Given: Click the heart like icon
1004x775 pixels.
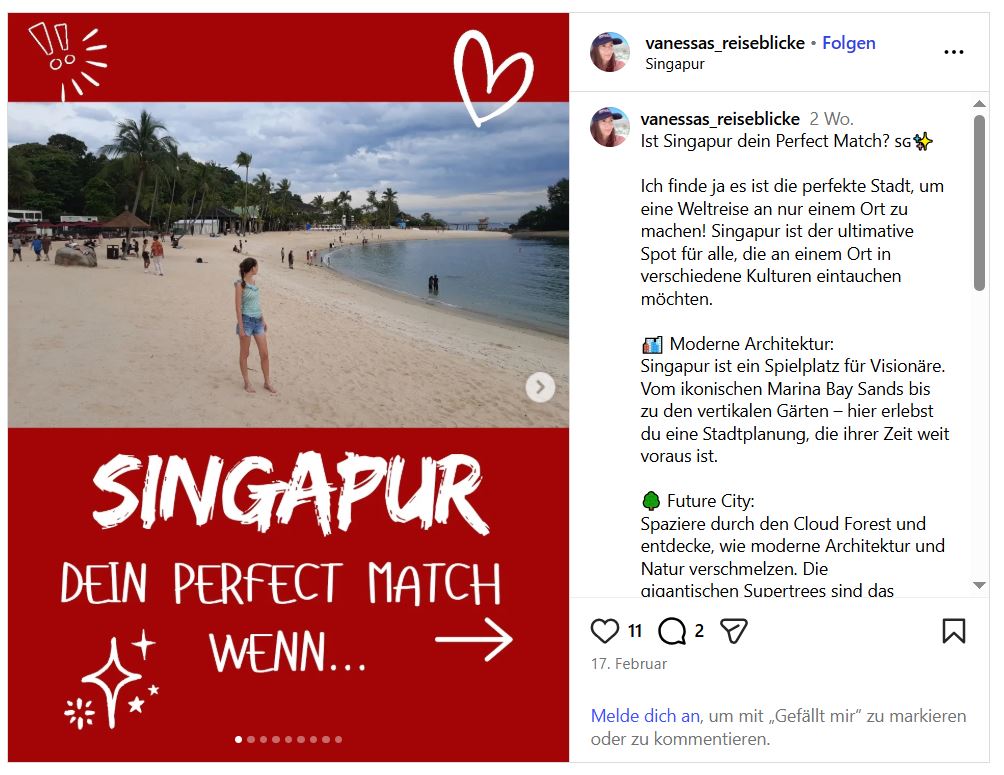Looking at the screenshot, I should point(604,631).
